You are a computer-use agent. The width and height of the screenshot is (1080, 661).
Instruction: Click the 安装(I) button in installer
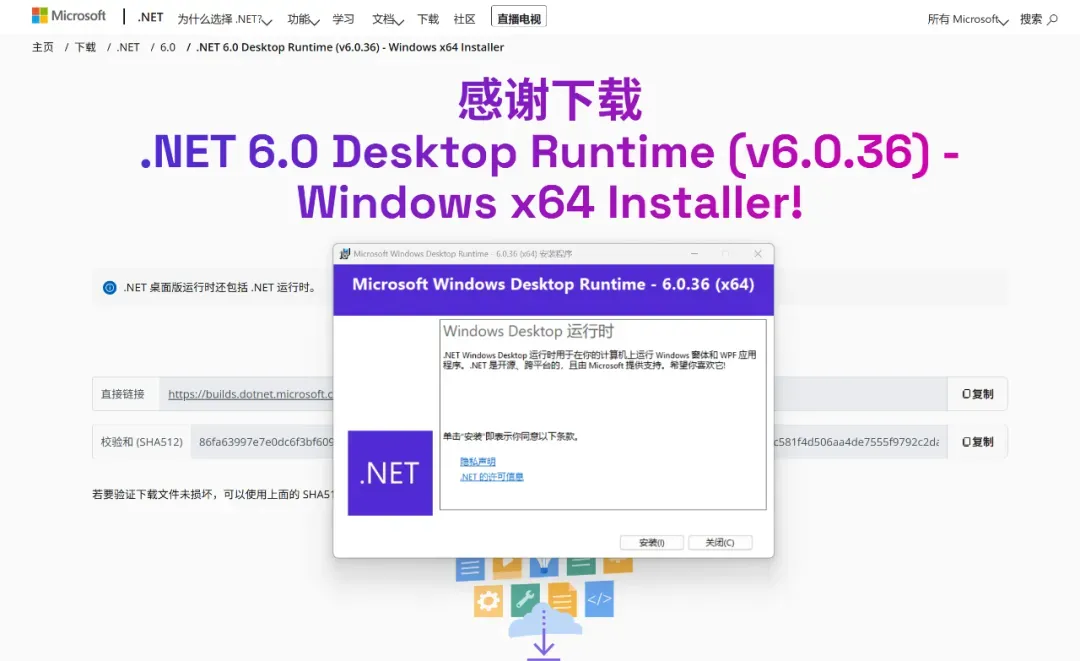click(x=652, y=543)
